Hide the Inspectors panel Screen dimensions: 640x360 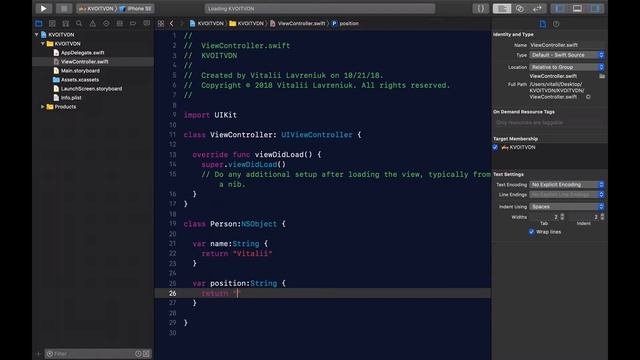(595, 8)
